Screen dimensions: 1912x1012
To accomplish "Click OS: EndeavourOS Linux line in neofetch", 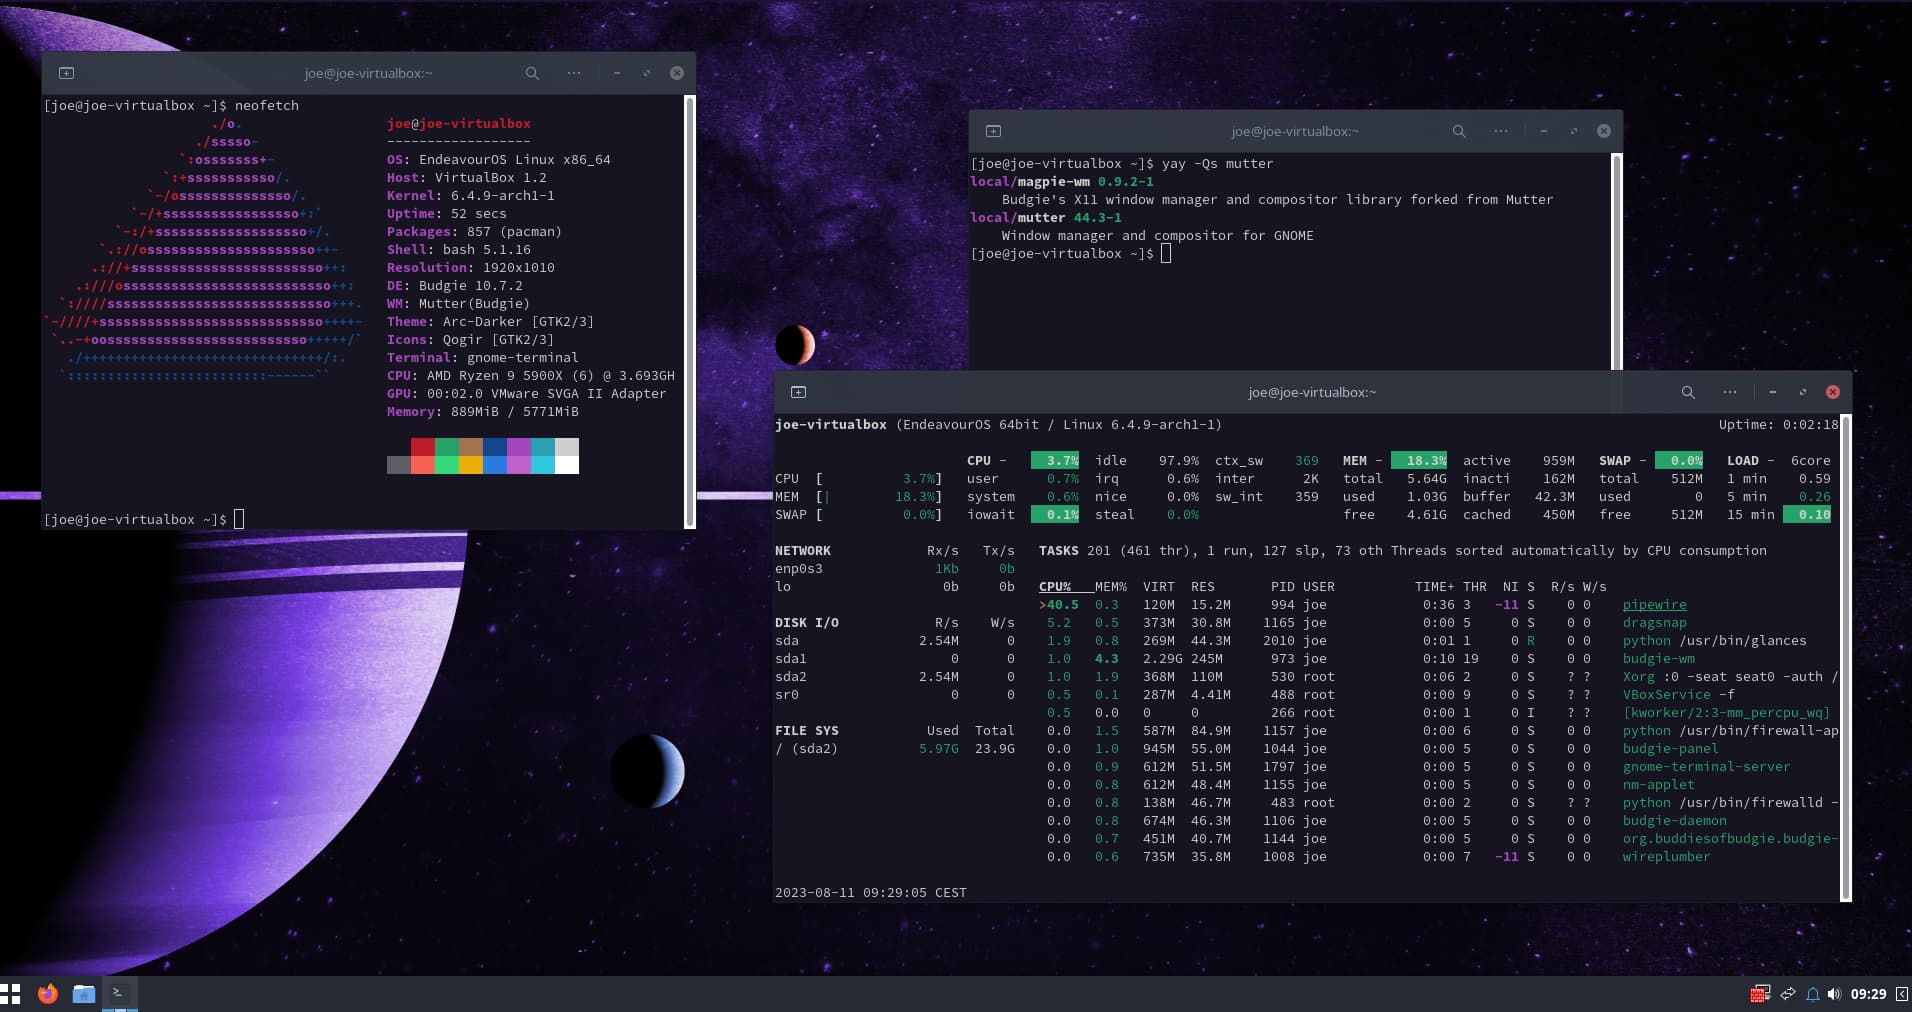I will click(x=499, y=160).
